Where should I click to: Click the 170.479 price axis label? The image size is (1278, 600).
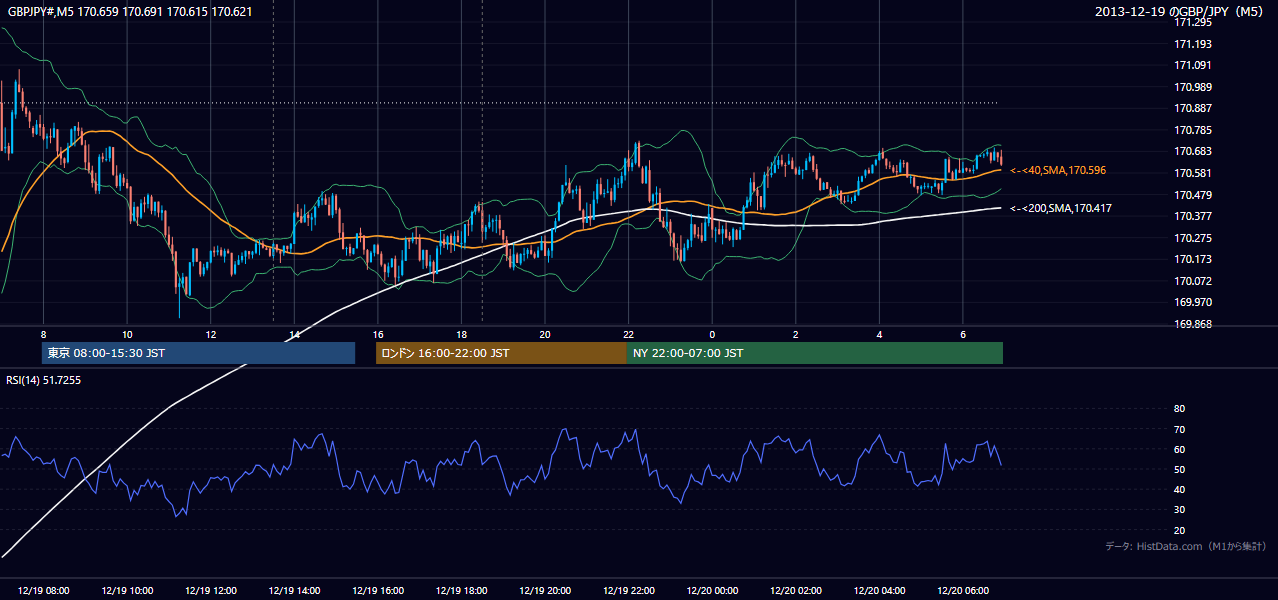(x=1193, y=195)
